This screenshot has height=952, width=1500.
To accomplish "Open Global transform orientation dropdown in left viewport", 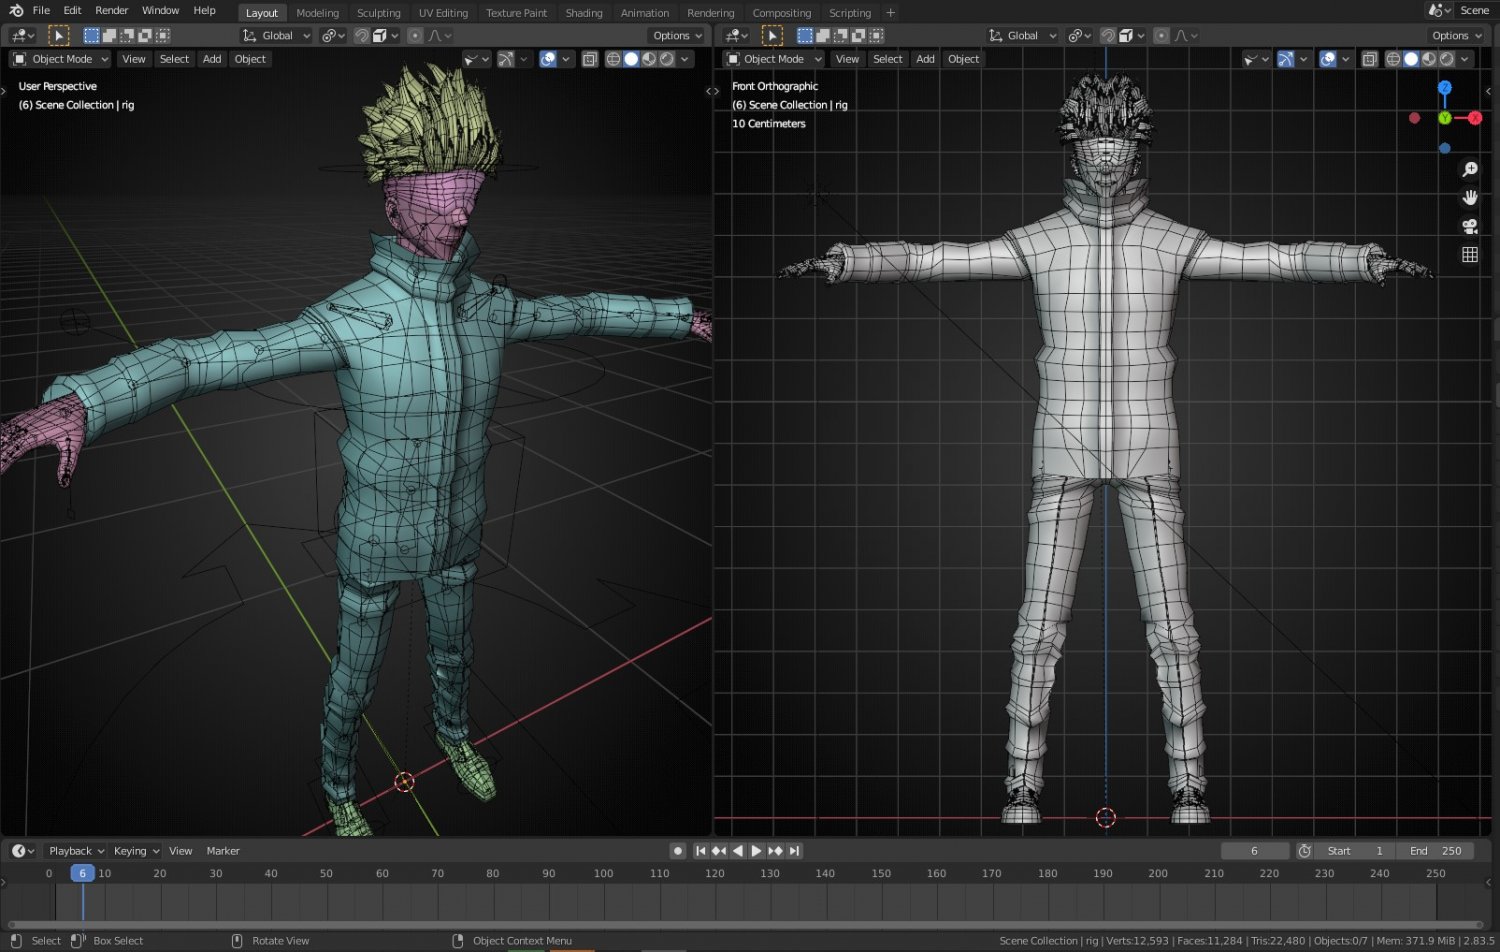I will tap(277, 36).
